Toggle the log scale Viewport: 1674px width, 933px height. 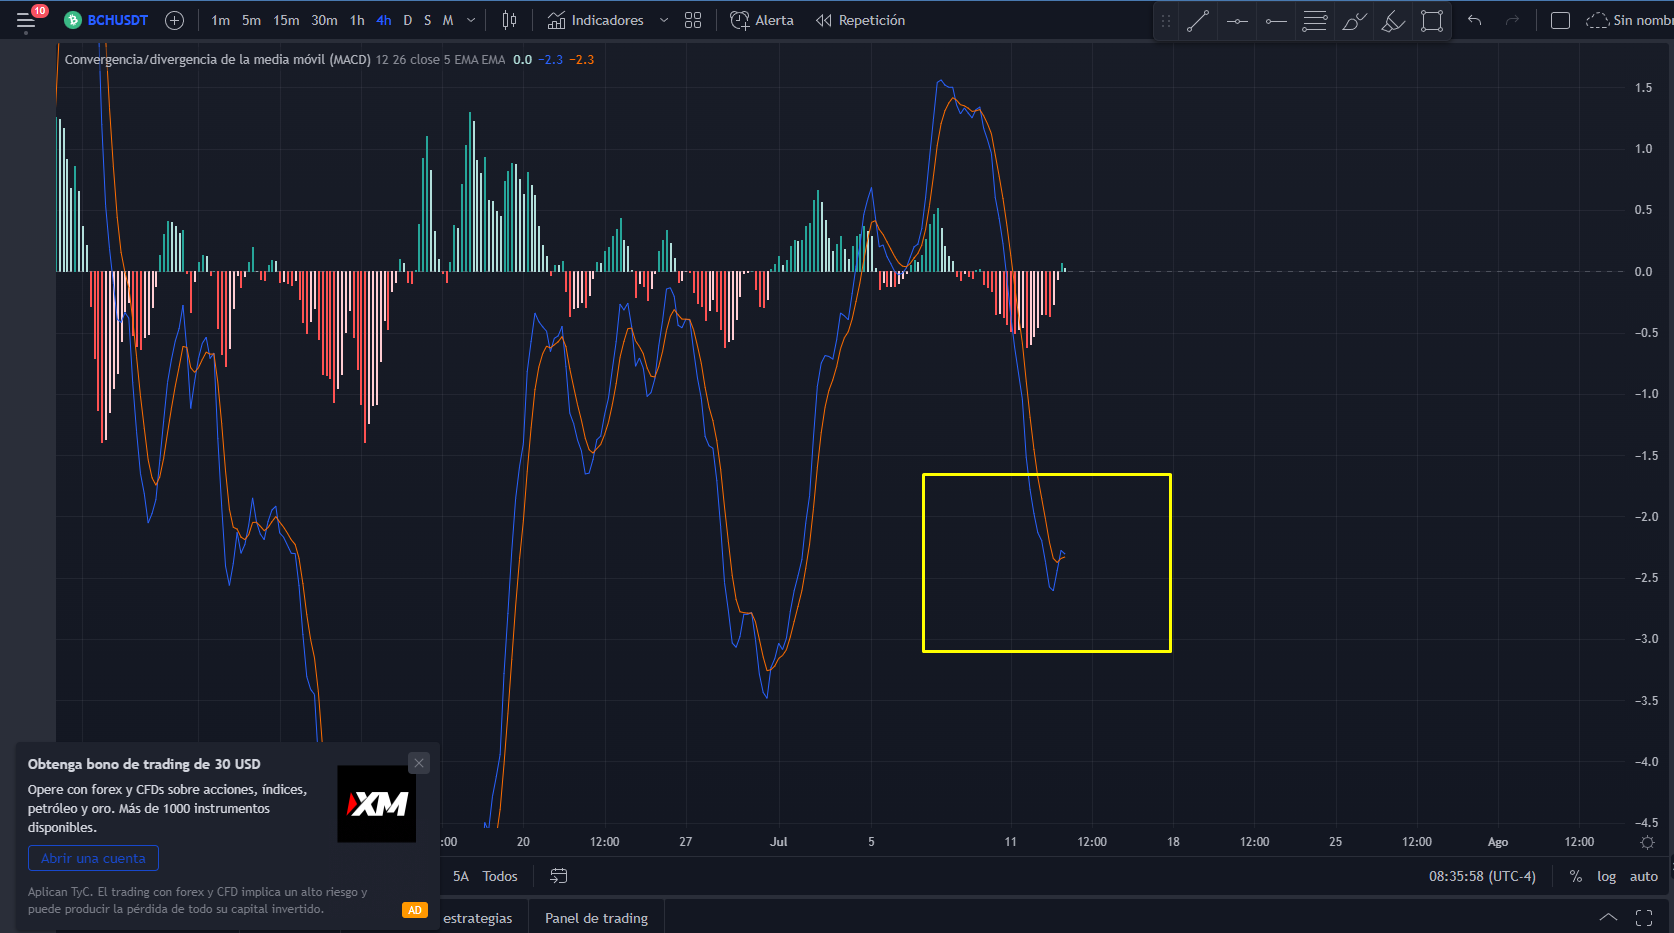click(1606, 876)
